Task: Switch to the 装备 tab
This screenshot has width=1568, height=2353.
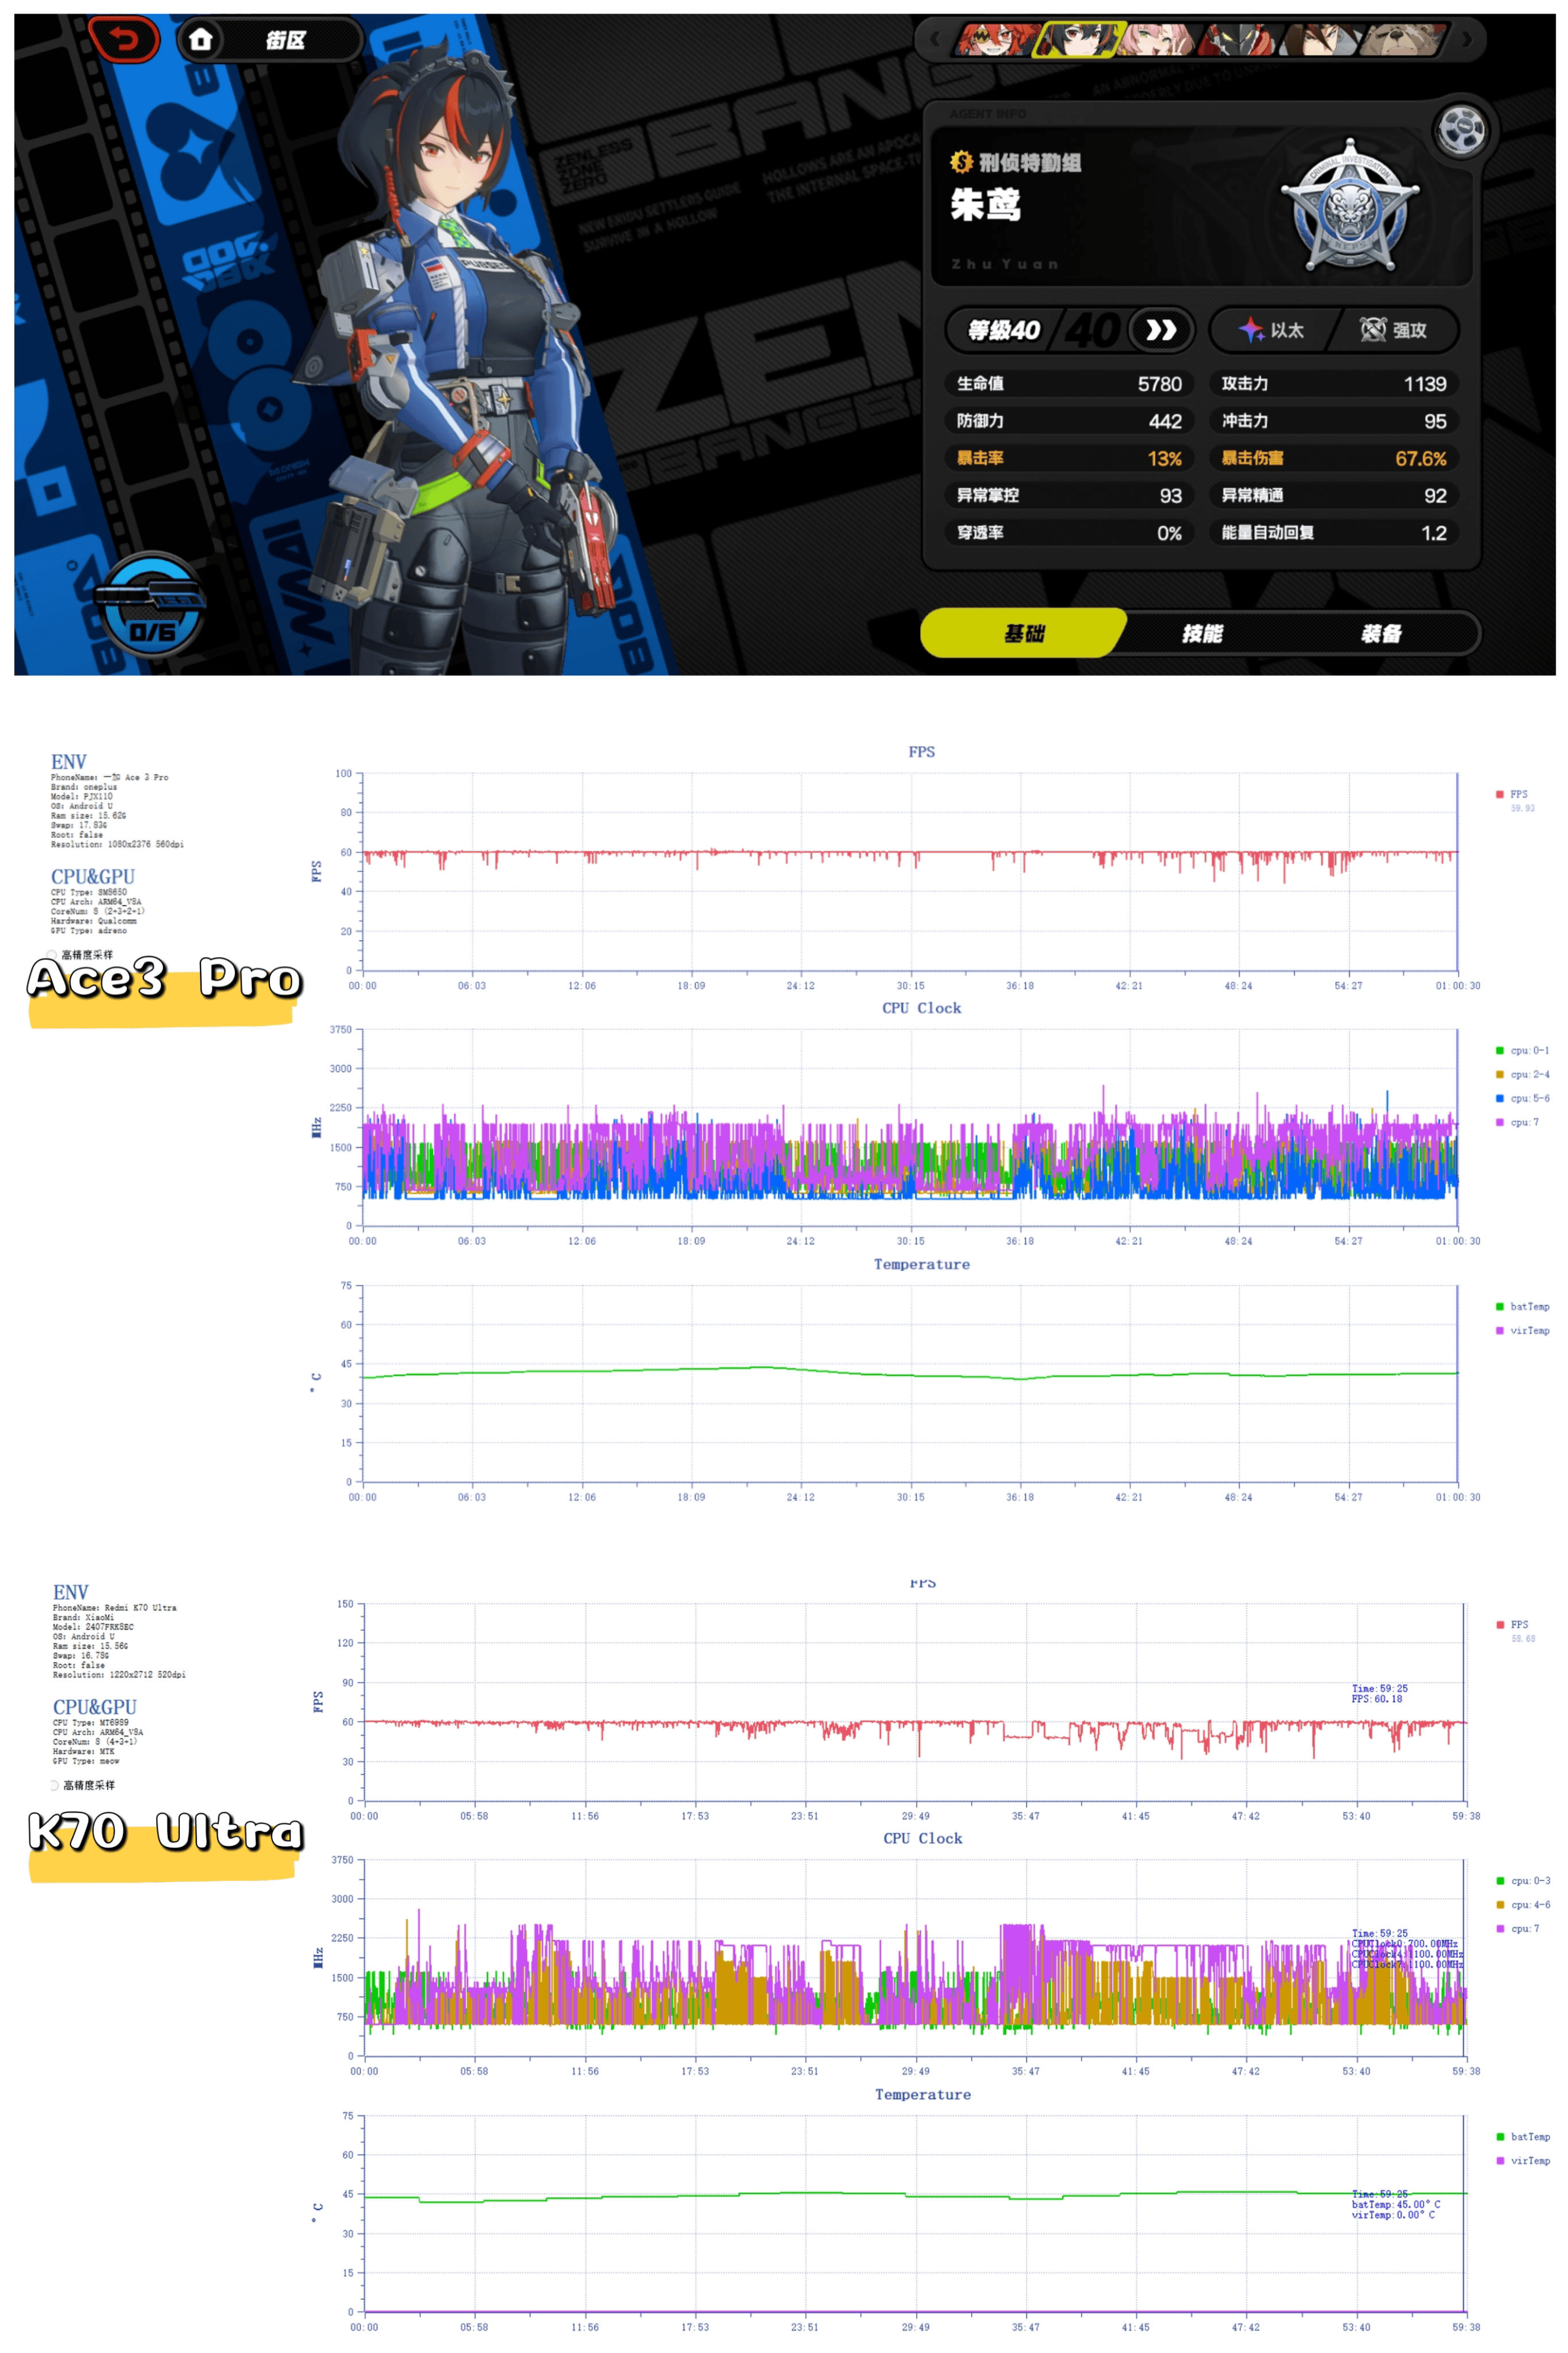Action: (x=1382, y=633)
